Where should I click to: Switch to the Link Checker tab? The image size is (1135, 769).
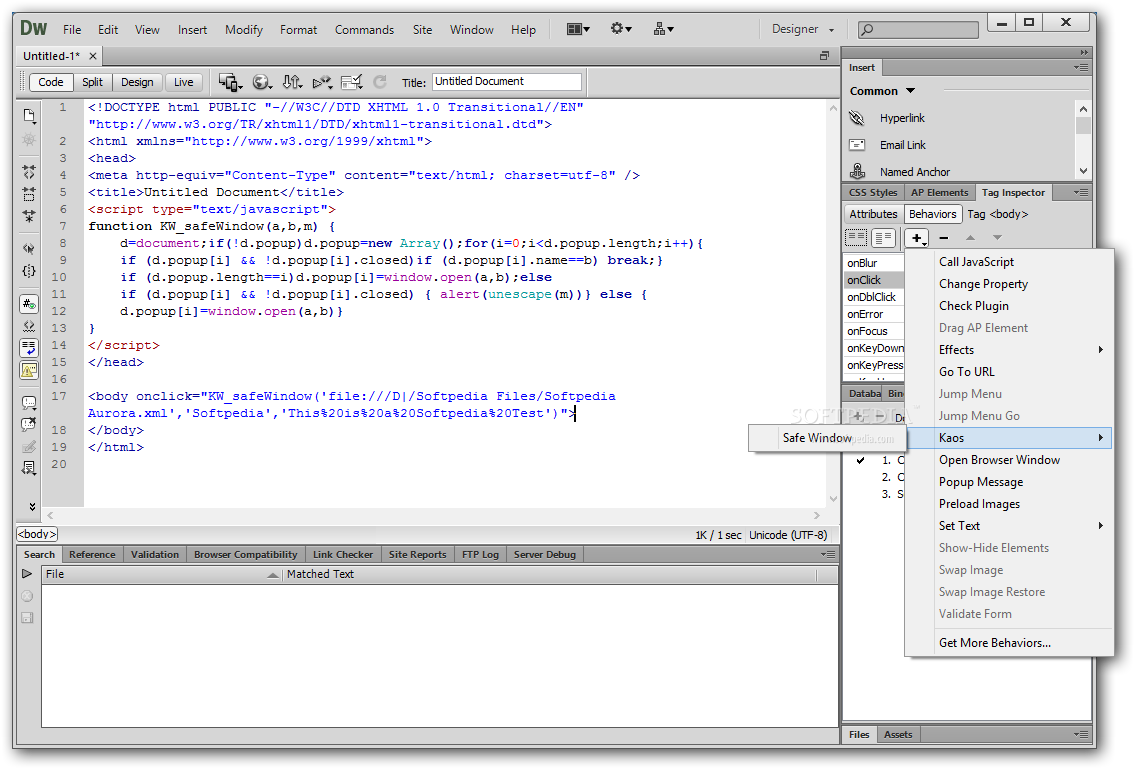[x=342, y=554]
